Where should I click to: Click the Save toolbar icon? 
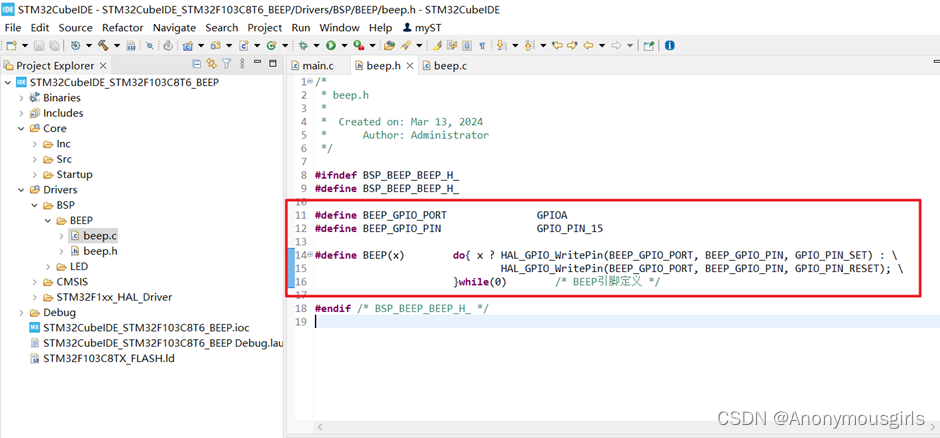(39, 46)
